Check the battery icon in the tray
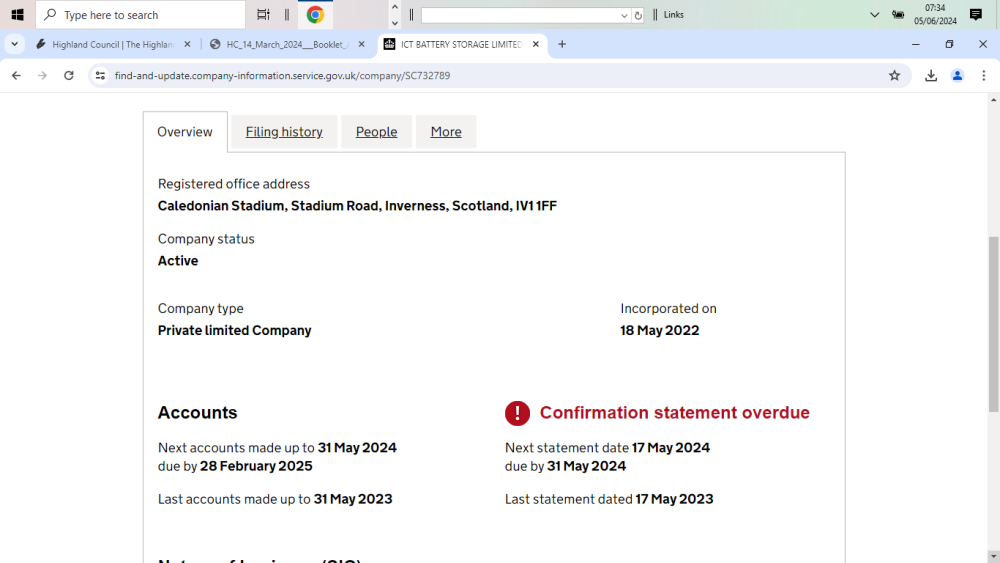 [x=898, y=15]
